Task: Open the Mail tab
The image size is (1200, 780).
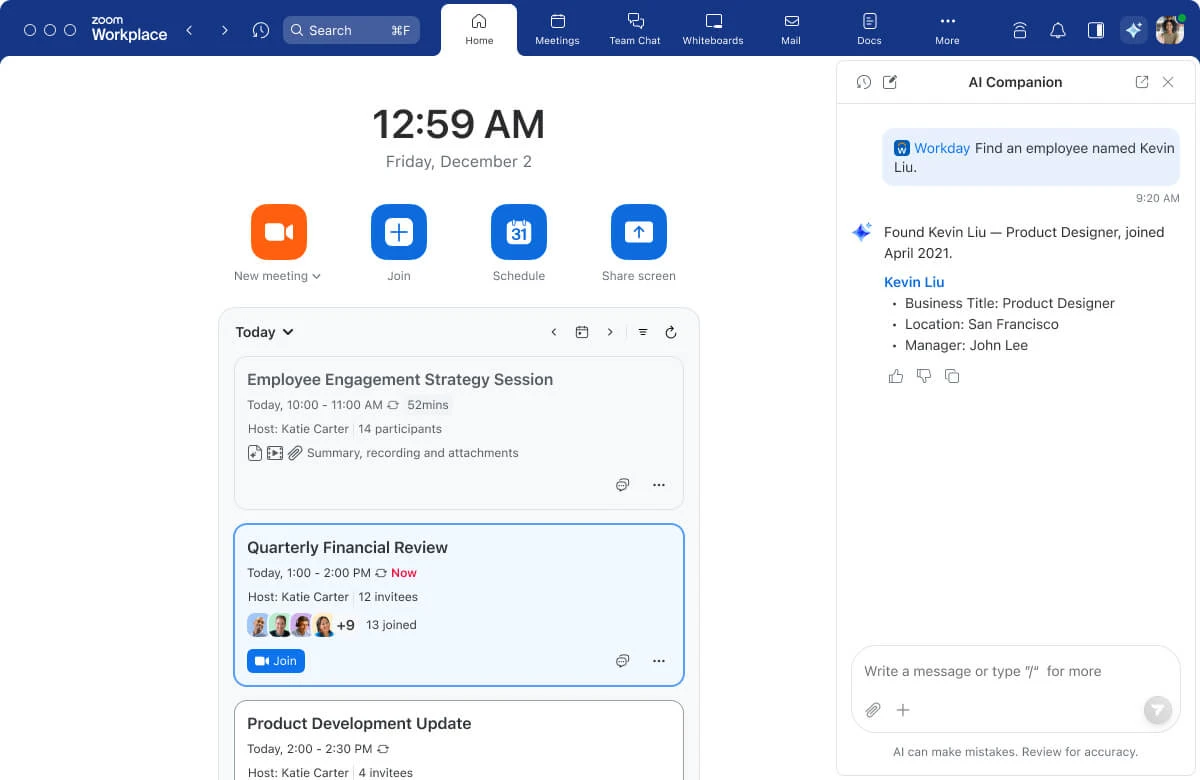Action: pos(791,30)
